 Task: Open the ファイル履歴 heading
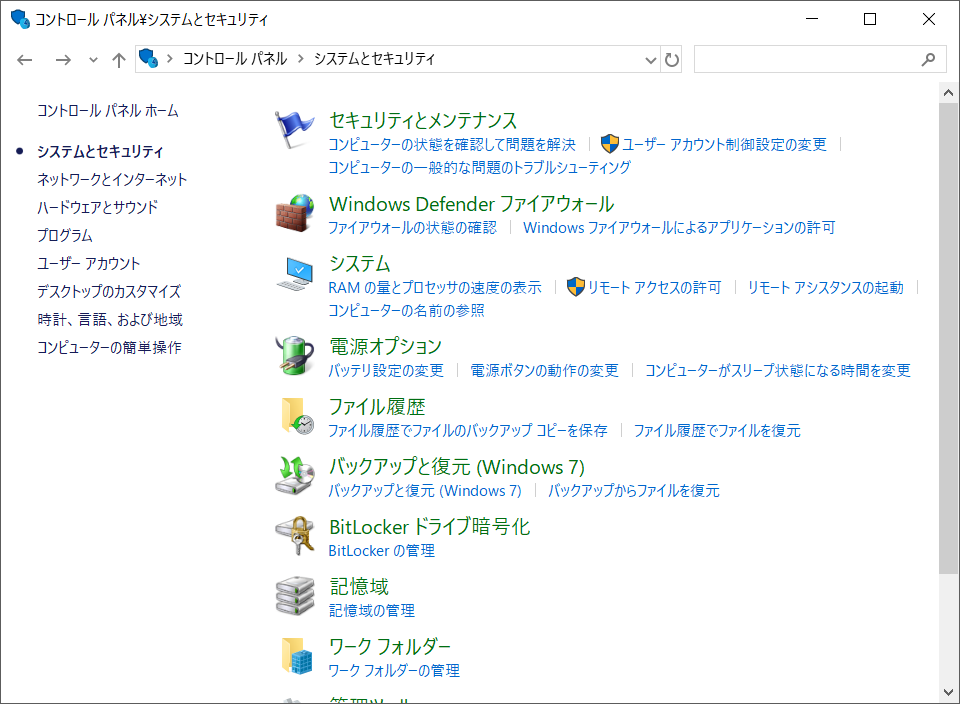click(377, 406)
